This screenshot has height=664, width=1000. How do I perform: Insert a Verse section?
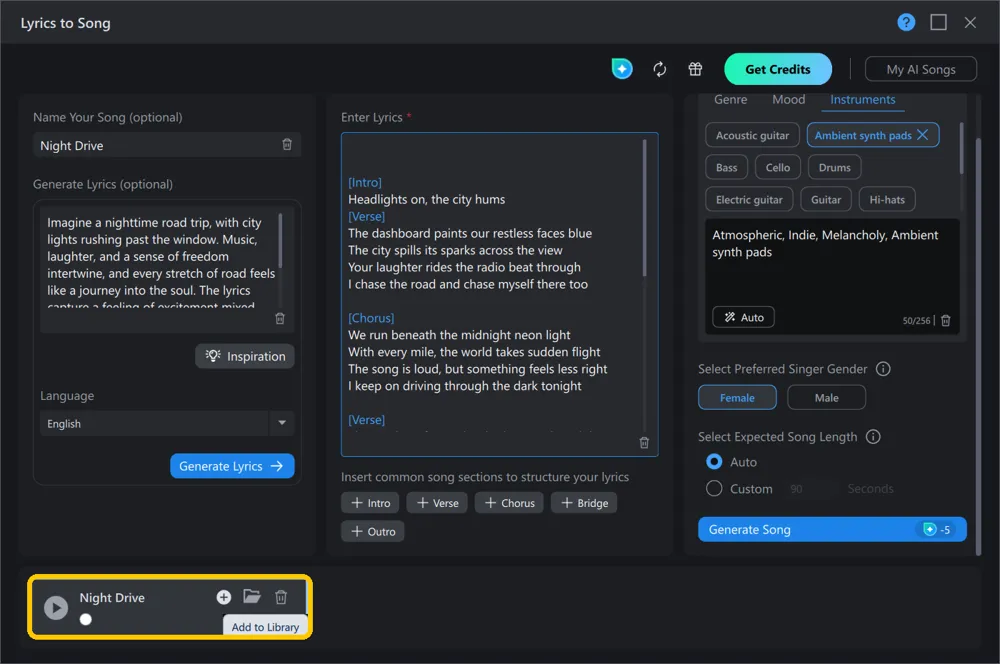tap(437, 503)
